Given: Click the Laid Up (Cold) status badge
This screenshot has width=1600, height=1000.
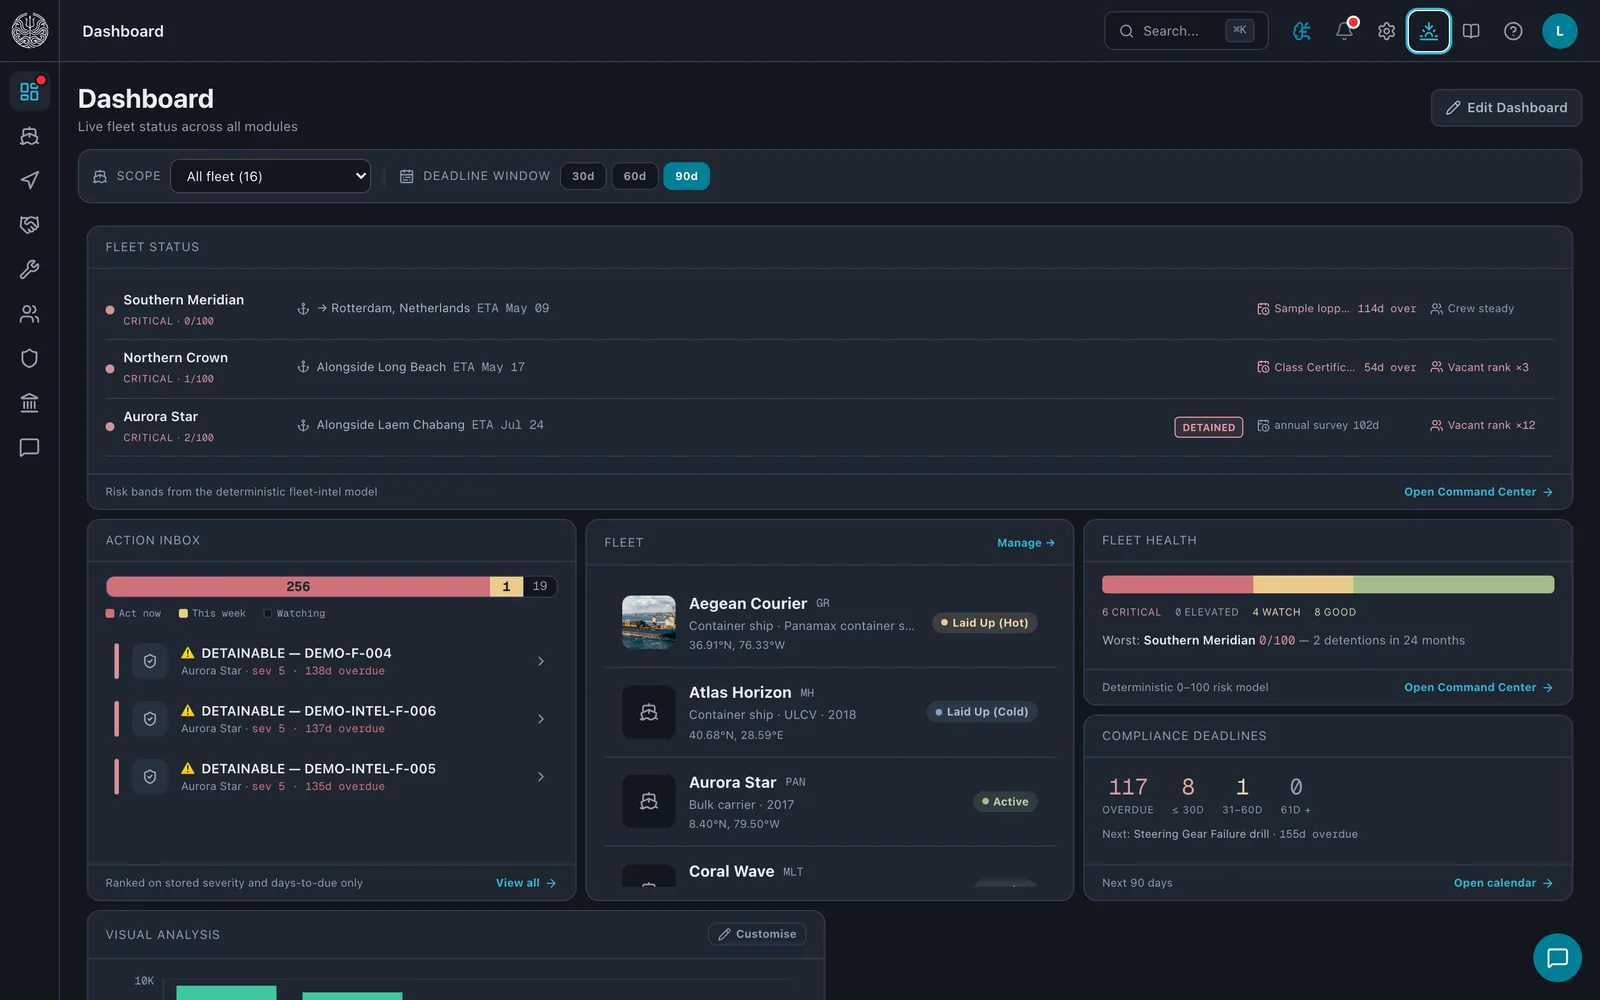Looking at the screenshot, I should click(982, 712).
